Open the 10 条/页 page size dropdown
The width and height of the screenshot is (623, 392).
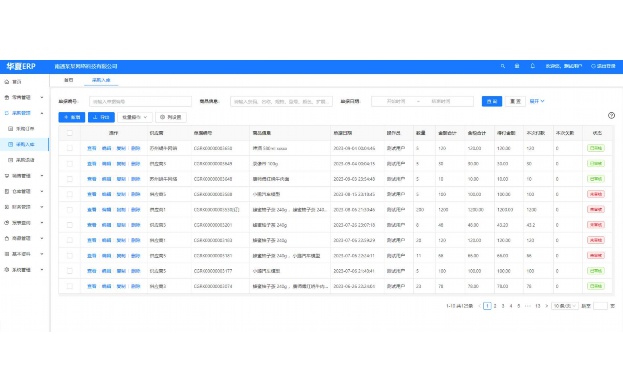[565, 306]
